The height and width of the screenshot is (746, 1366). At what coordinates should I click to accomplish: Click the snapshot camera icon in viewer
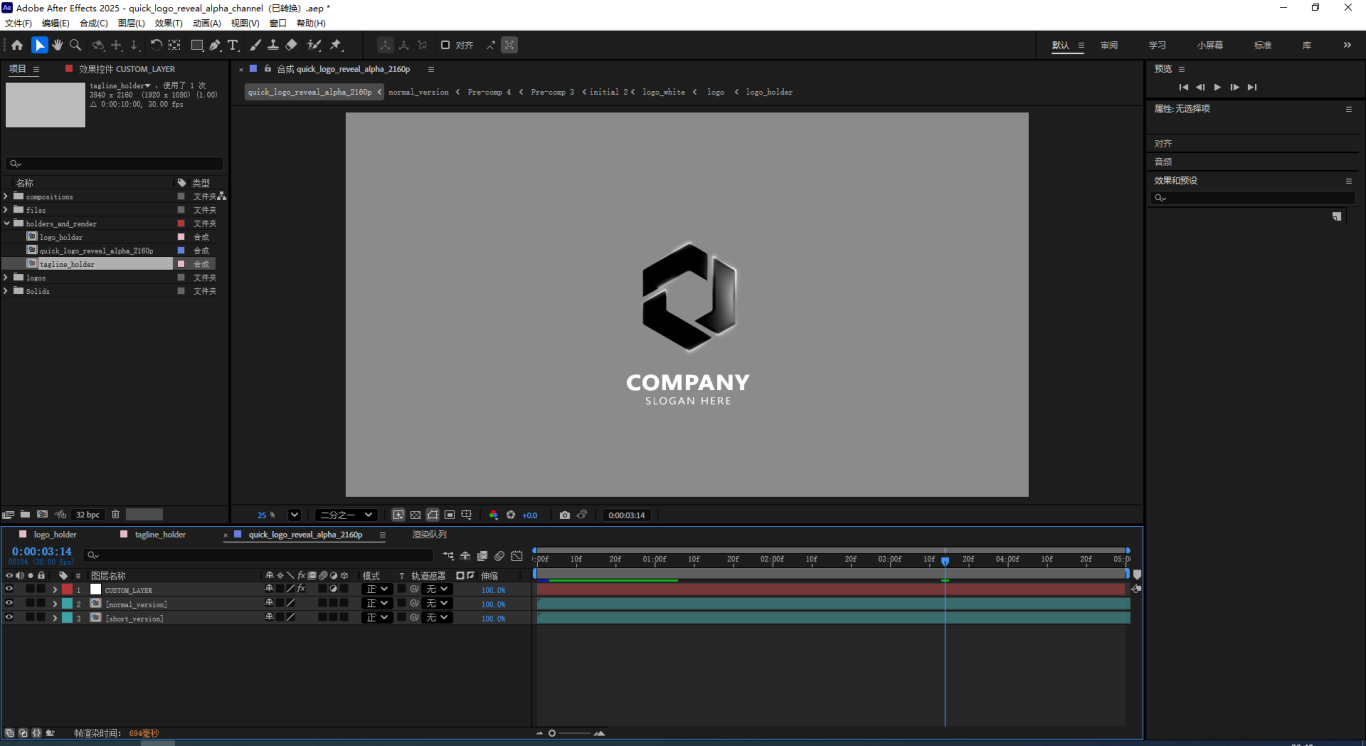click(565, 515)
